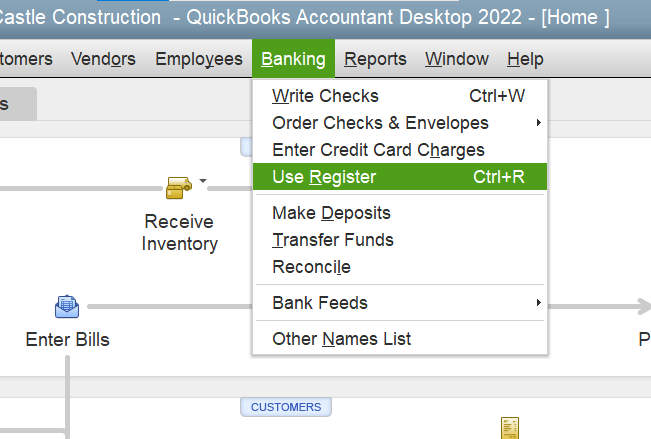This screenshot has height=439, width=651.
Task: Click the yellow receipt icon below Customers
Action: (x=510, y=428)
